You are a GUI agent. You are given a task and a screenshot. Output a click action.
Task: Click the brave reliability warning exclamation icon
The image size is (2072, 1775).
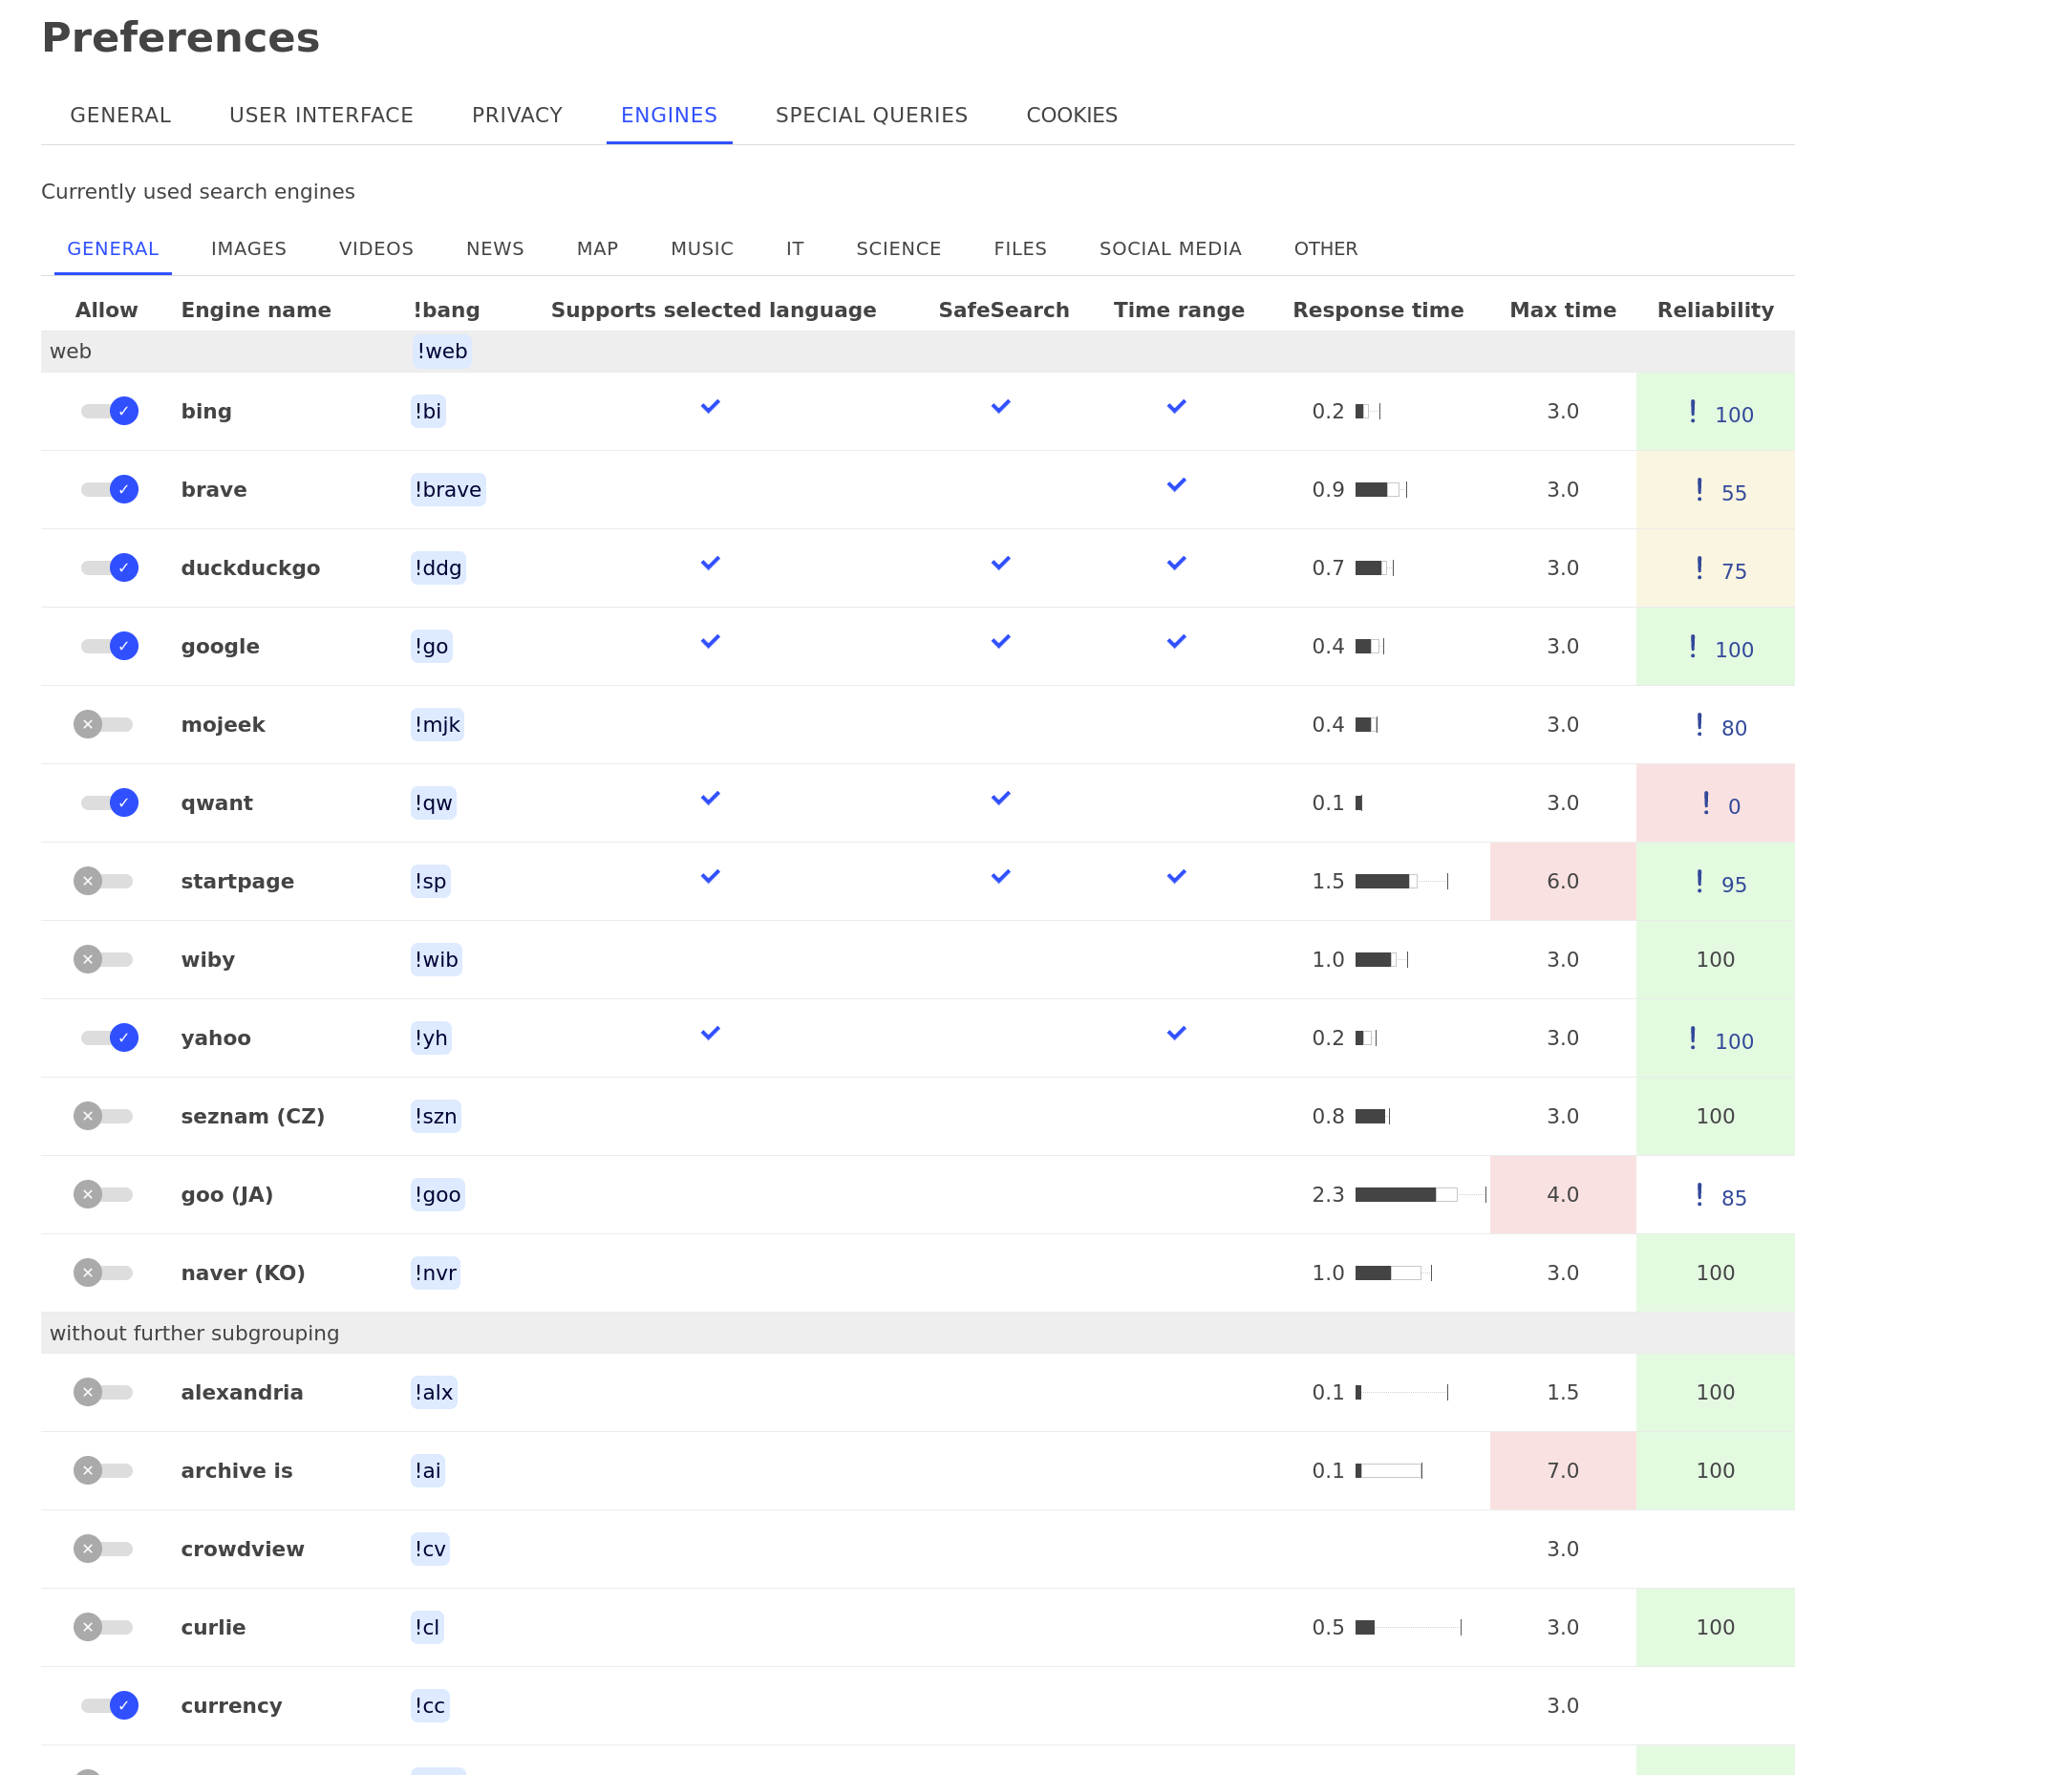click(1699, 489)
